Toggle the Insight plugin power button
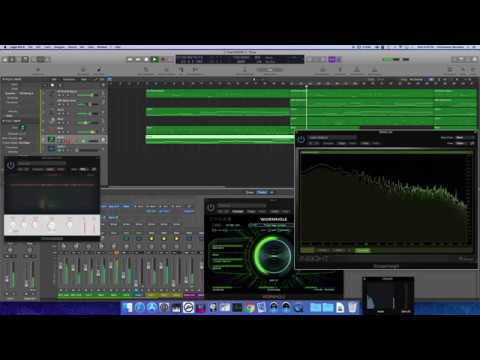 (301, 139)
